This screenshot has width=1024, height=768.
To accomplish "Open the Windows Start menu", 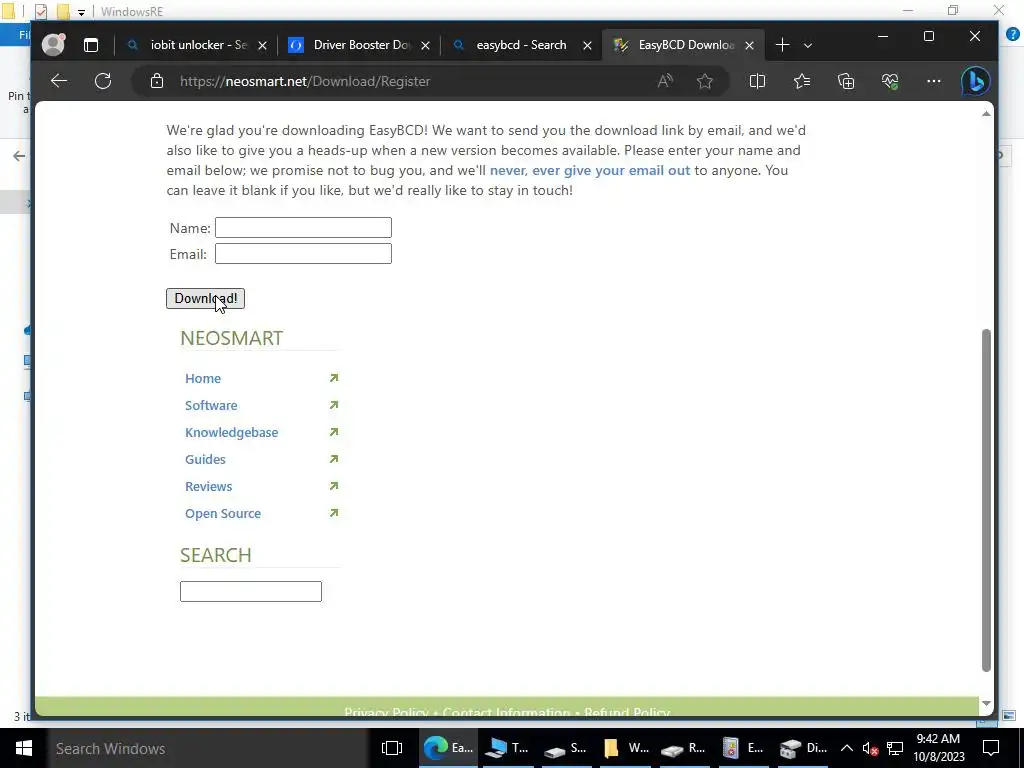I will coord(24,748).
